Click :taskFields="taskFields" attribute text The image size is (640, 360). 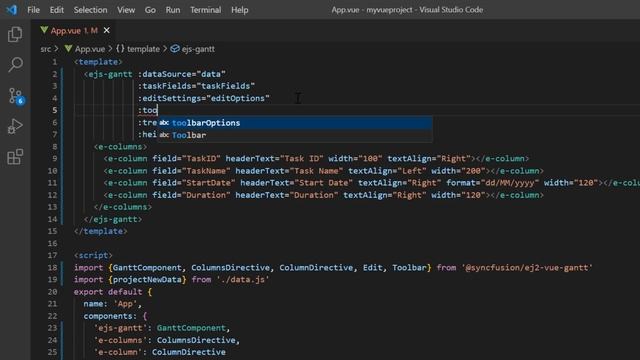(x=196, y=86)
